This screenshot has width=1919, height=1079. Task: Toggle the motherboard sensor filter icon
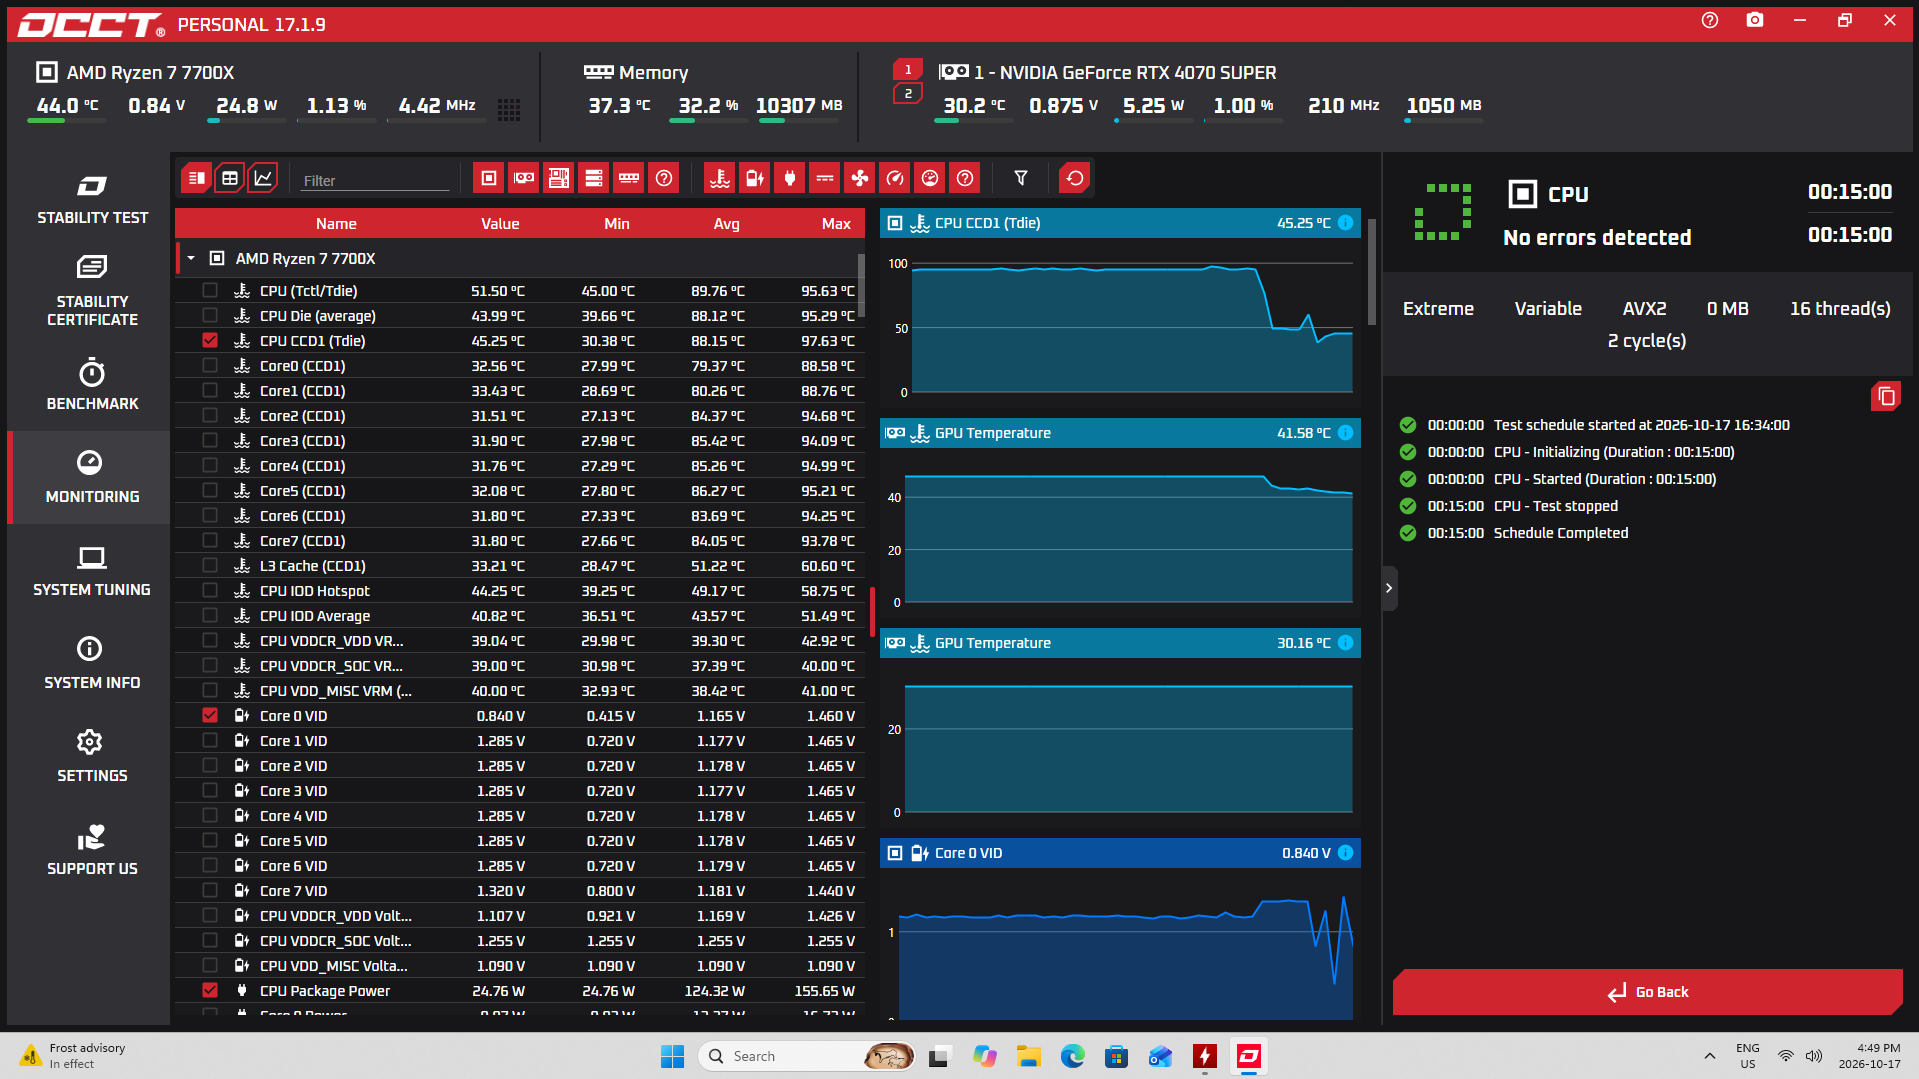coord(558,179)
